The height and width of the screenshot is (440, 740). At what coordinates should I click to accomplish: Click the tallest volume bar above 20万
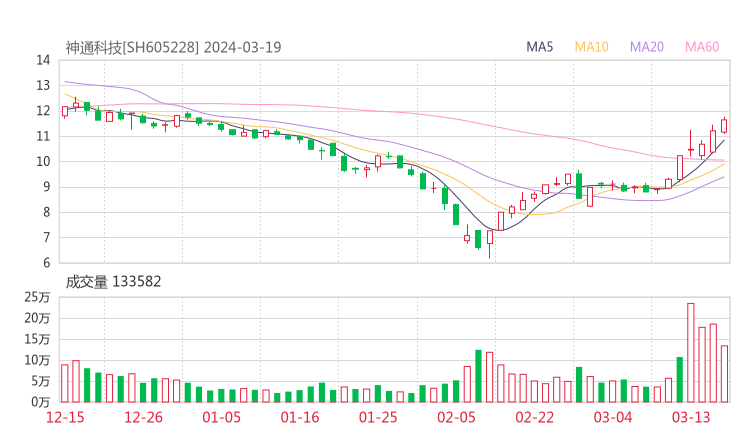coord(691,353)
